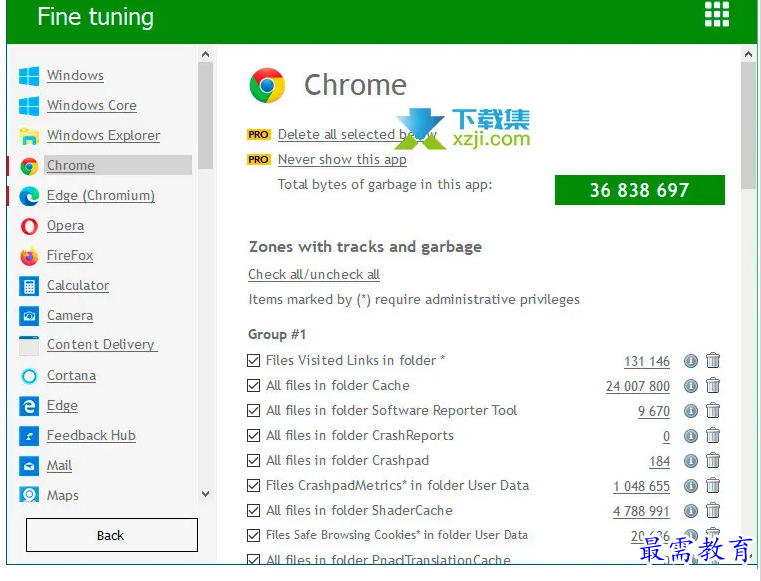Show info for CrashpadMetrics row

[x=691, y=486]
